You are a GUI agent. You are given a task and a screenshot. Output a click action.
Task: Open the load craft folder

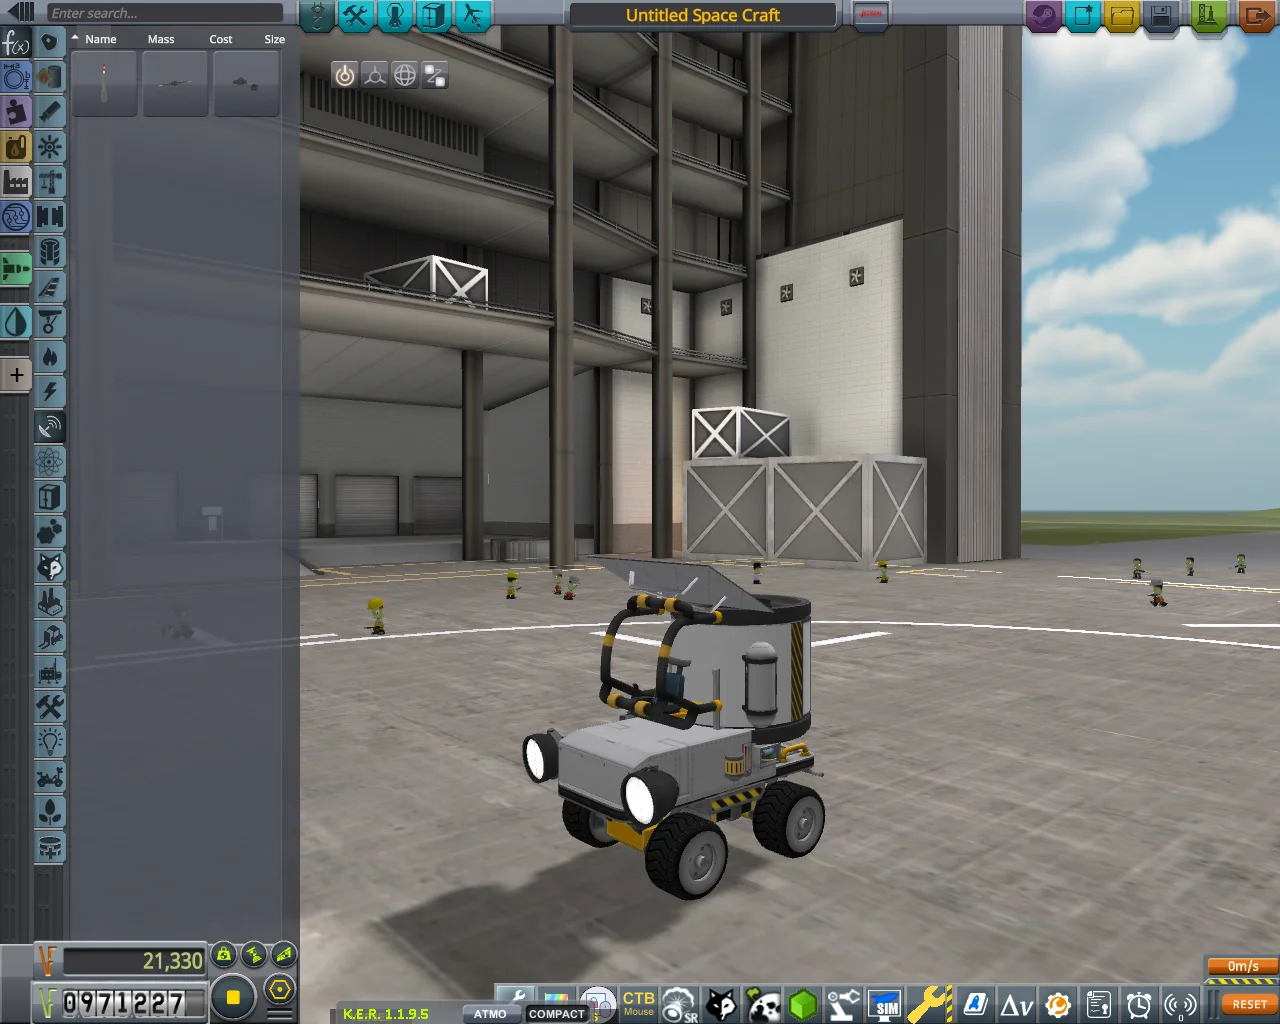coord(1122,16)
